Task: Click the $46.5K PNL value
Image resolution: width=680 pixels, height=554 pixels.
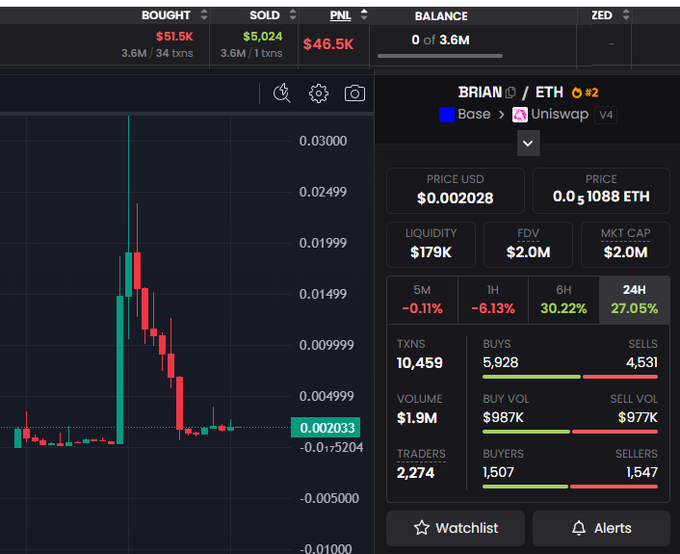Action: (x=328, y=44)
